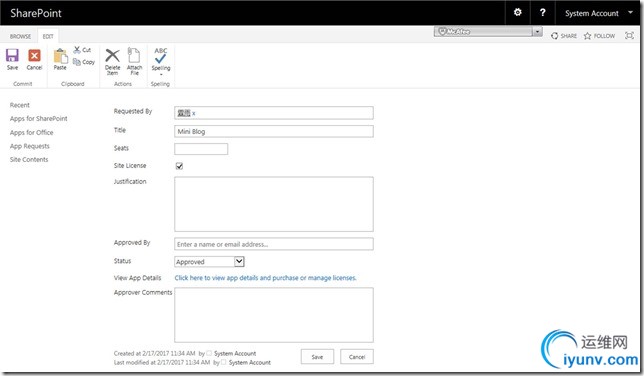Open the help question mark icon
The image size is (644, 376).
543,12
